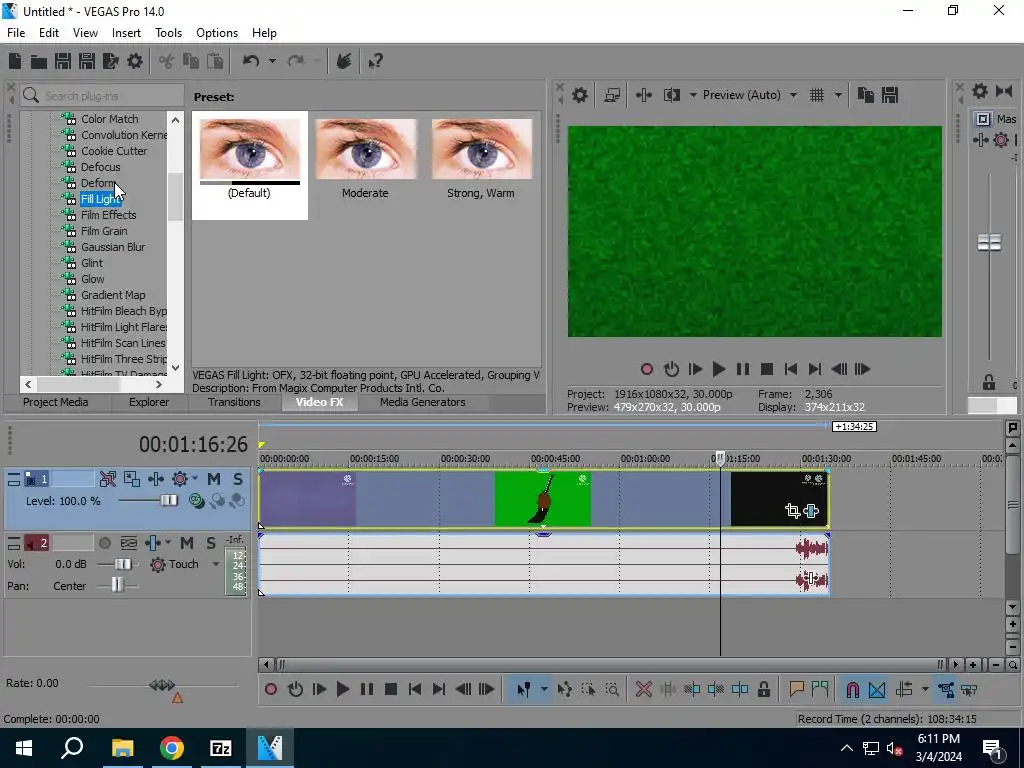Toggle loop playback in the Preview window
The width and height of the screenshot is (1024, 768).
coord(671,369)
